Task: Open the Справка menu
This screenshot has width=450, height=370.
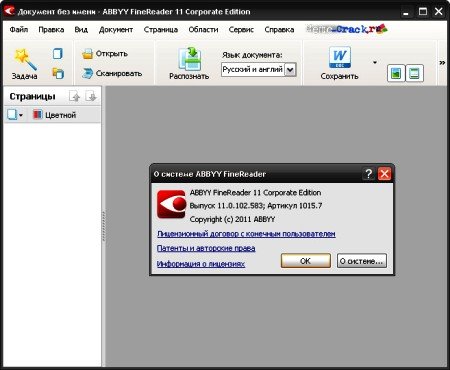Action: coord(279,30)
